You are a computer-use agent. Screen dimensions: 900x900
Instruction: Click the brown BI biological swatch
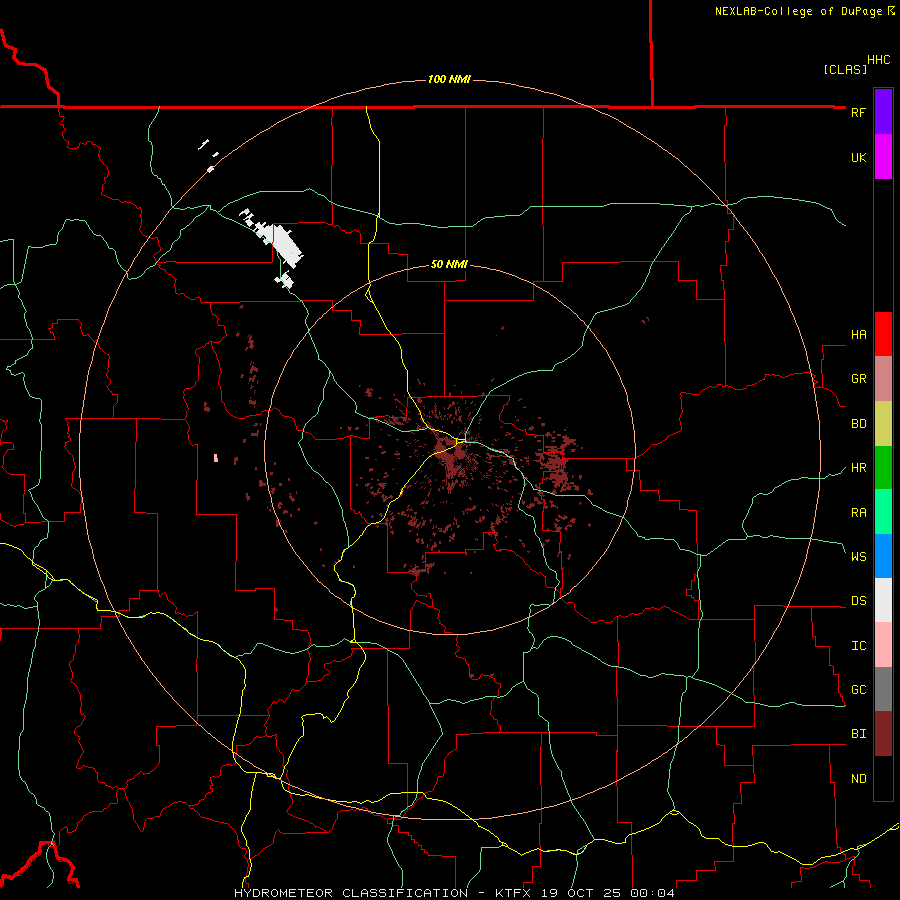tap(883, 734)
